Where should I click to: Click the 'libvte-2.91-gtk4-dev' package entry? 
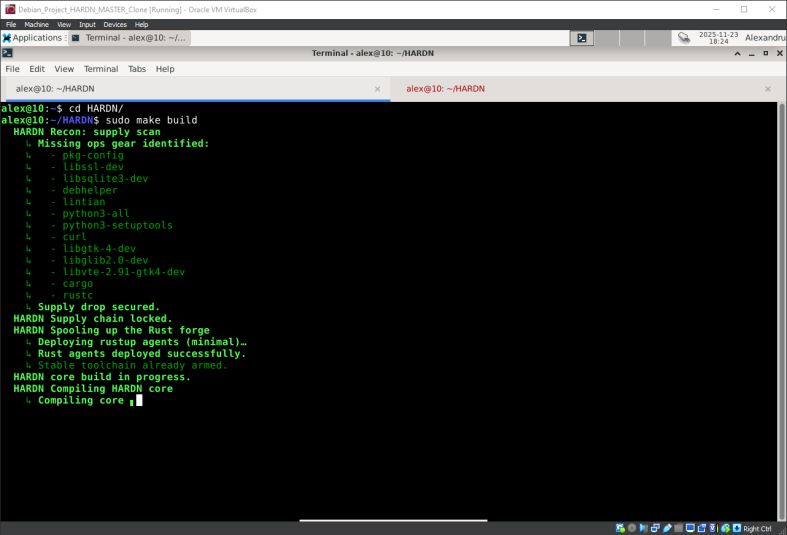123,272
